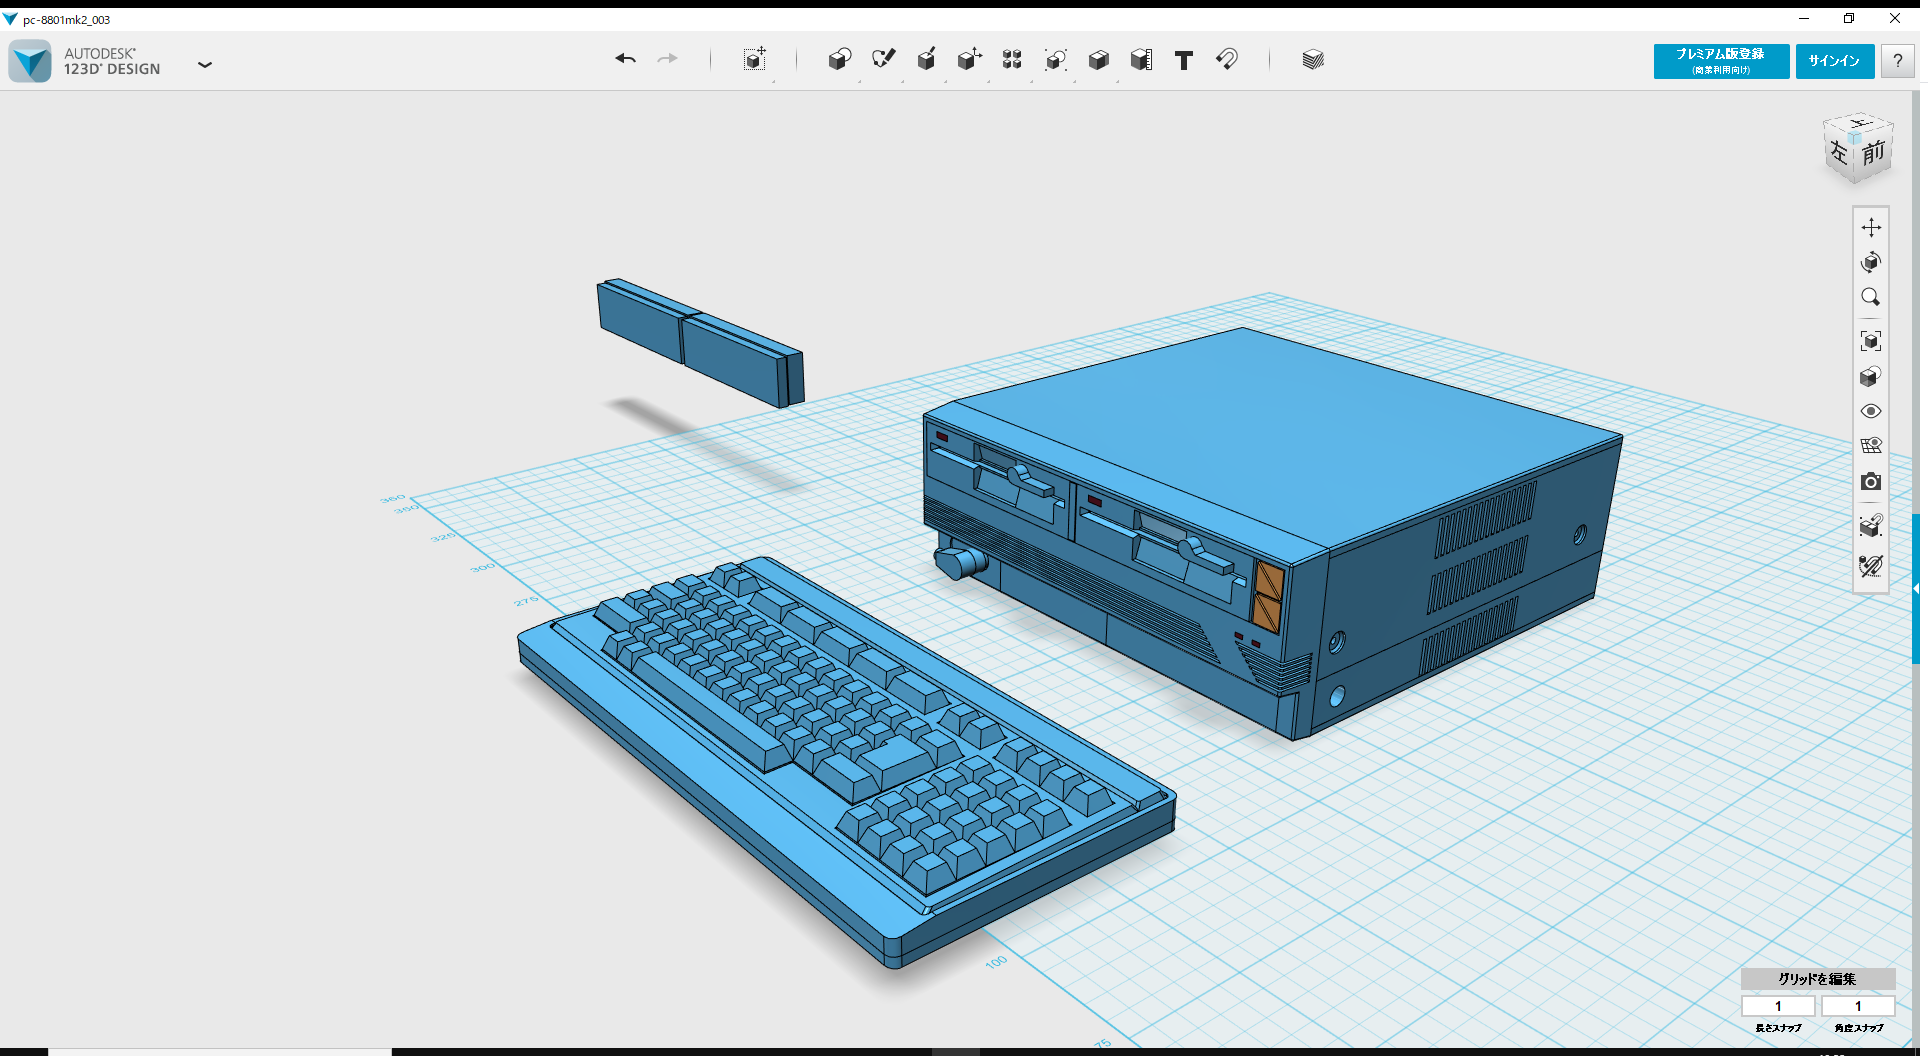Select the Modify tool
This screenshot has height=1056, width=1928.
(970, 60)
